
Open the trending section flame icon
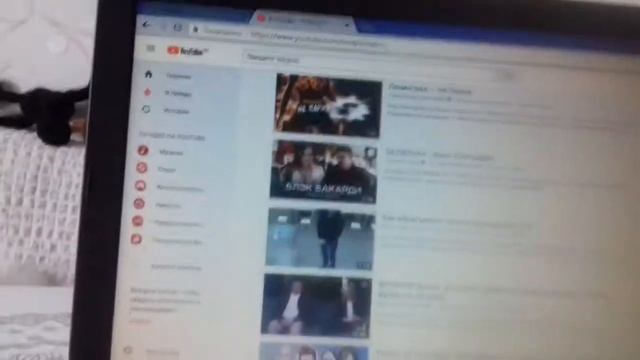147,92
